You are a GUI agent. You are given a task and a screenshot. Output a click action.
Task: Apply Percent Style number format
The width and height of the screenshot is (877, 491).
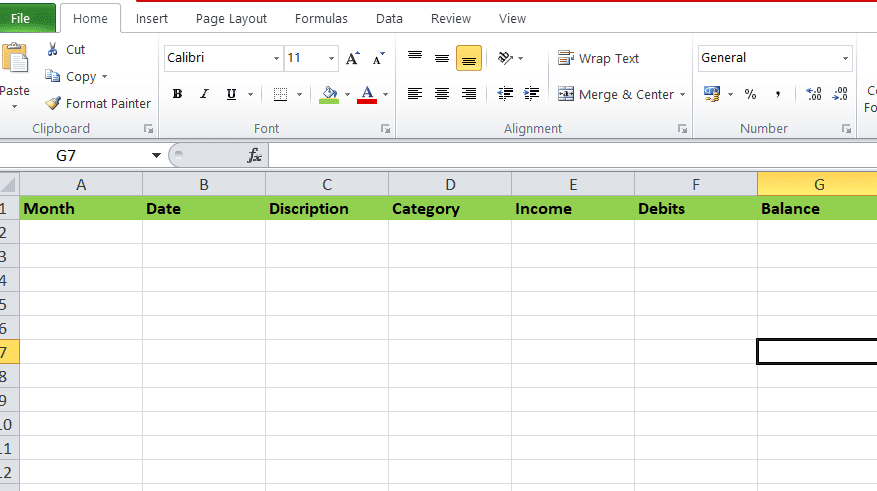pos(750,94)
